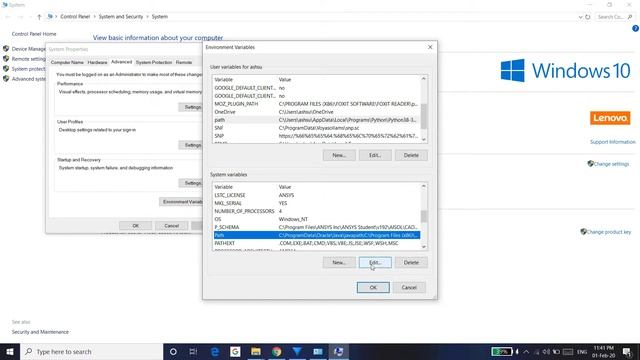Open the Action Center notifications icon
640x360 pixels.
pyautogui.click(x=627, y=351)
